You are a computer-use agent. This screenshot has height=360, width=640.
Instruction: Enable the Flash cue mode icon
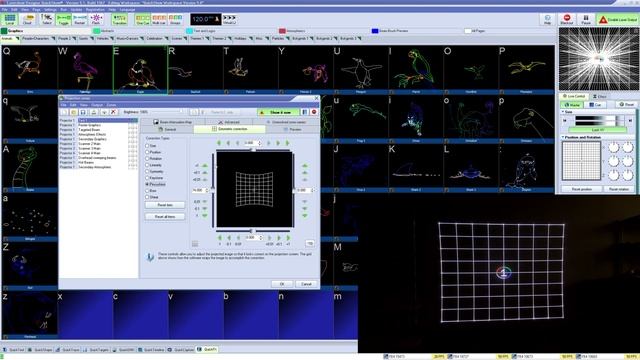pos(96,19)
